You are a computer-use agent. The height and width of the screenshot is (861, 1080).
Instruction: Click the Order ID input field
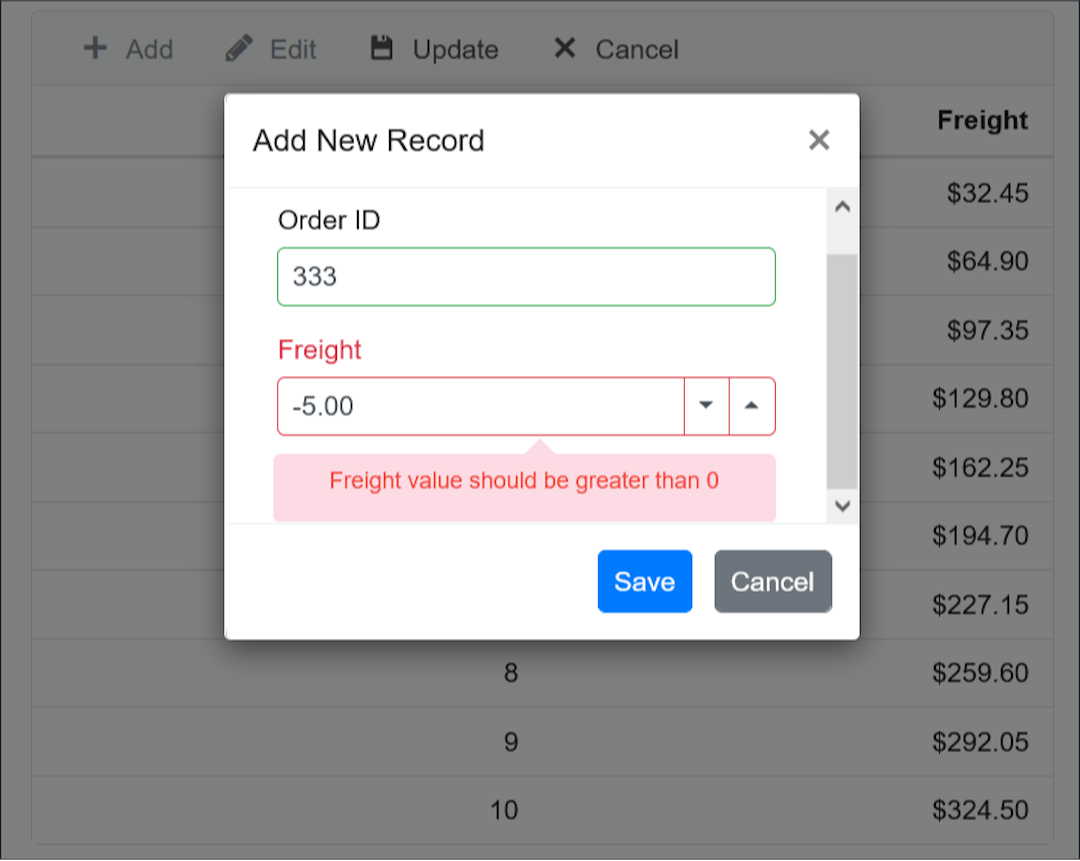point(525,276)
